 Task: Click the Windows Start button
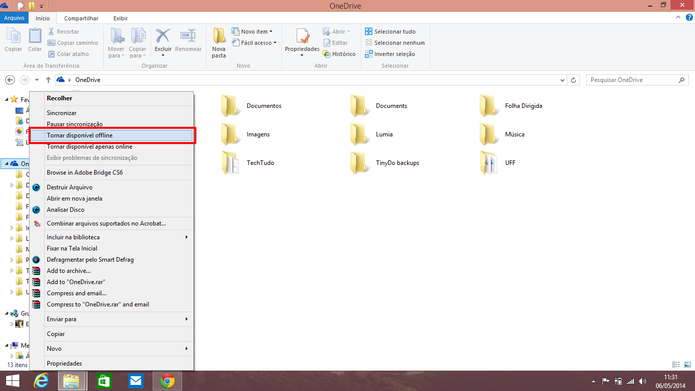click(12, 381)
